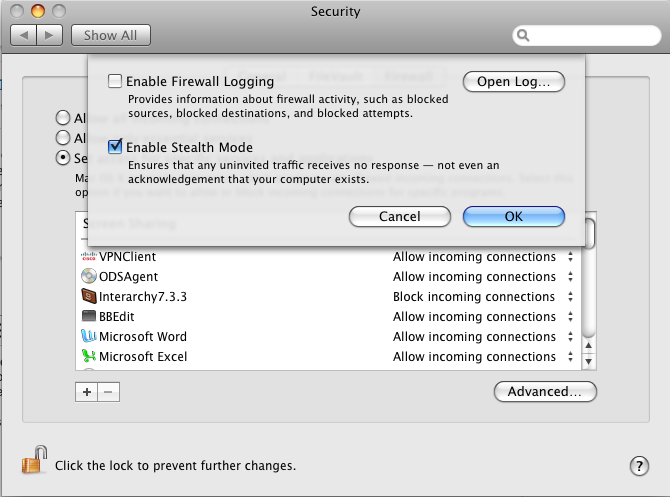Viewport: 670px width, 497px height.
Task: Disable the Stealth Mode checkbox
Action: [115, 147]
